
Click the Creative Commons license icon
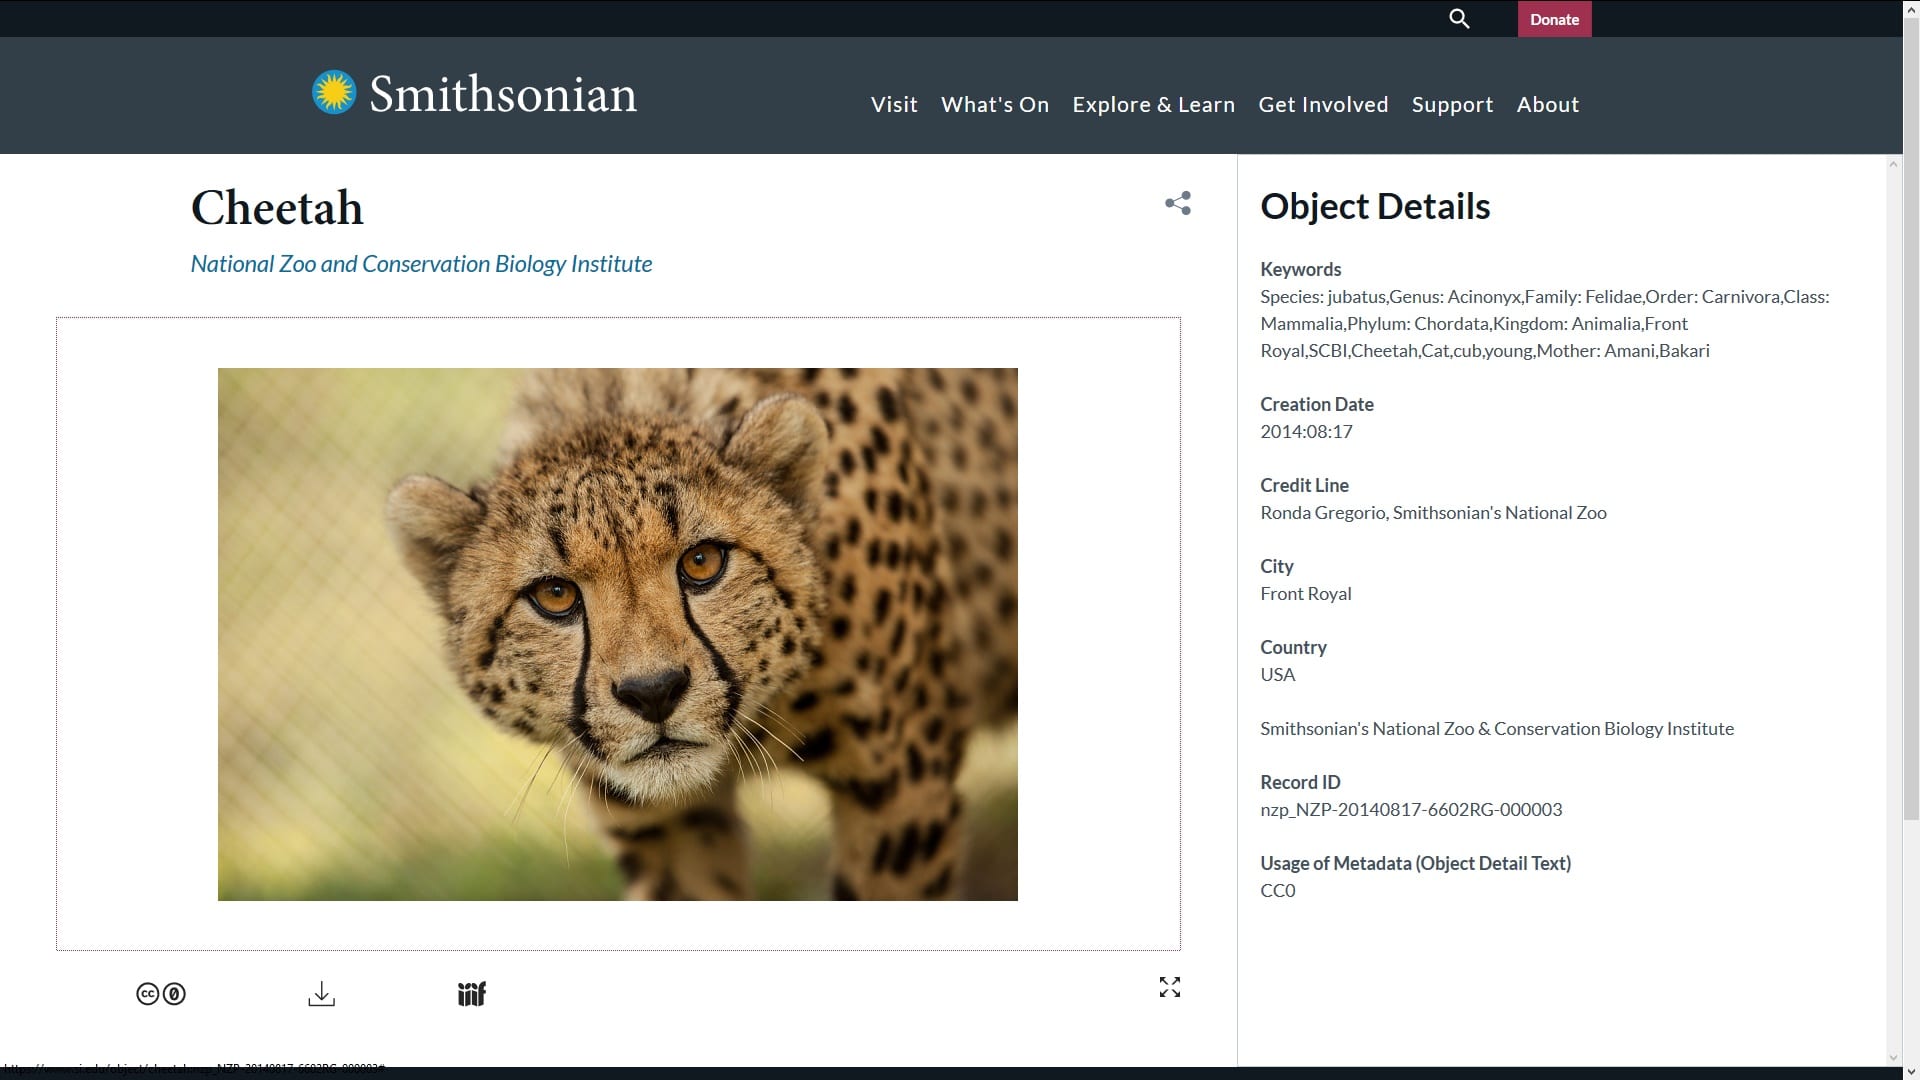click(160, 993)
